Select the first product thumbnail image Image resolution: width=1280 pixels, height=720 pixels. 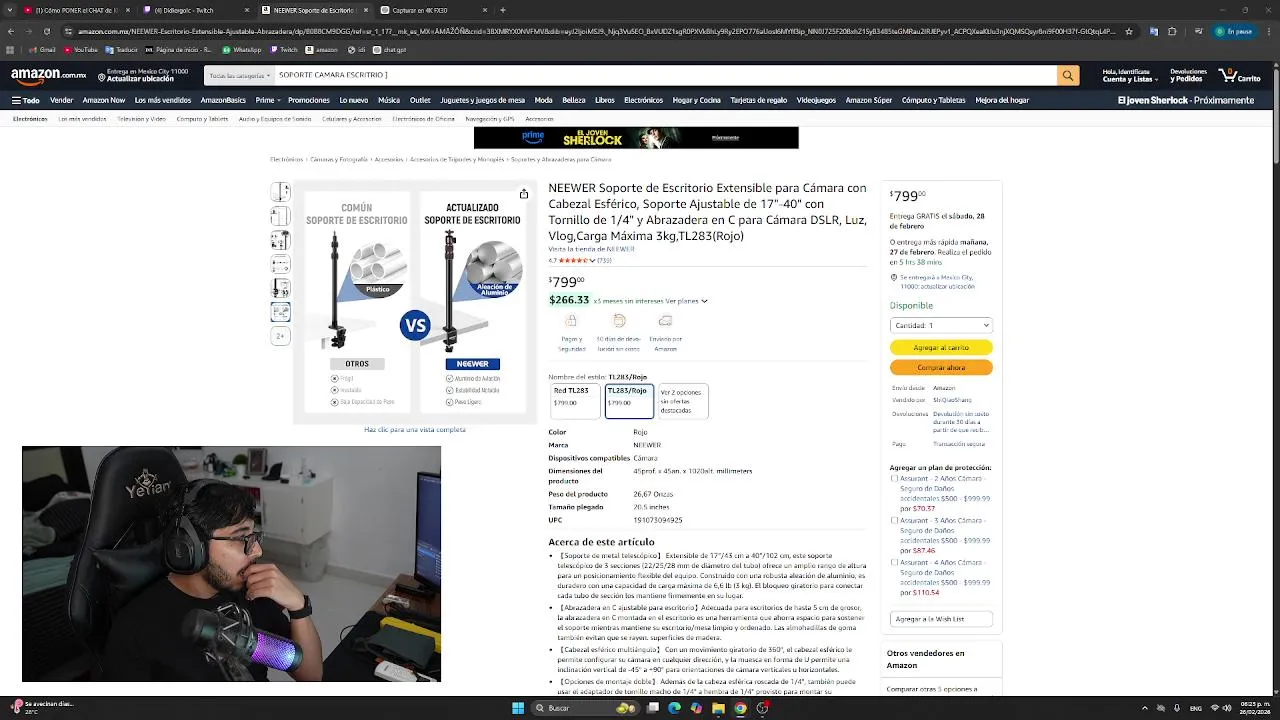click(280, 192)
